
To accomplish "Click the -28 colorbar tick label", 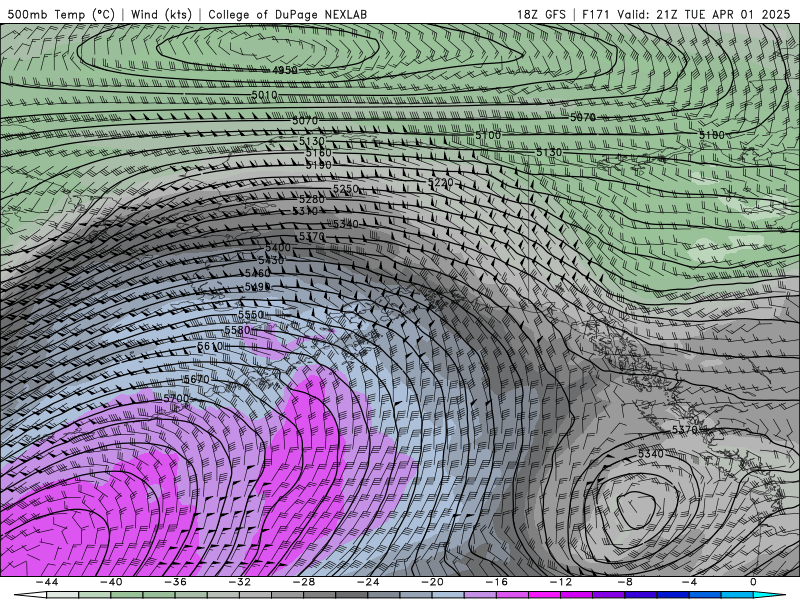I will point(304,582).
